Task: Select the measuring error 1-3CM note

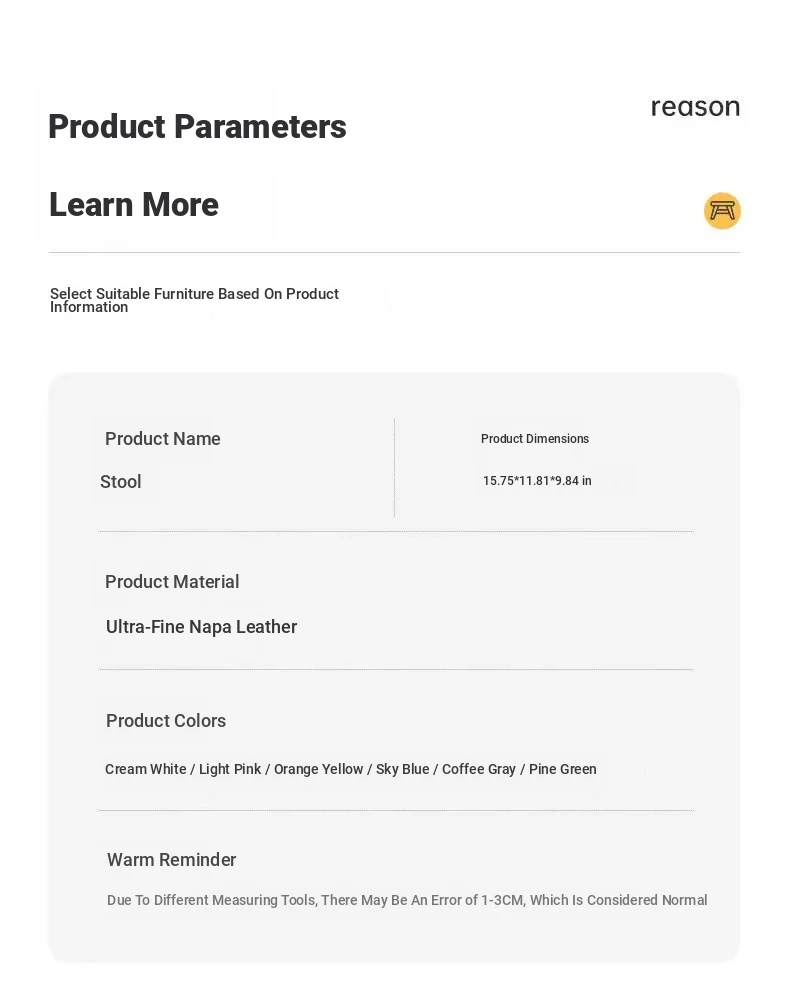Action: pos(407,900)
